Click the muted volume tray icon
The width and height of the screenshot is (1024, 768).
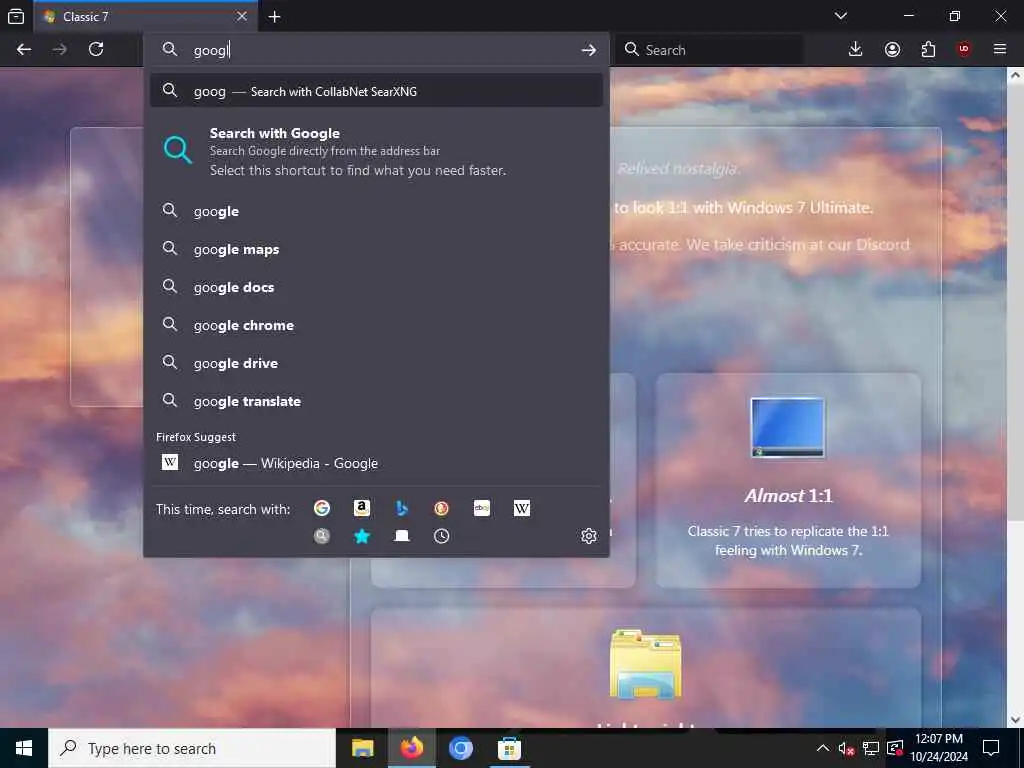(x=846, y=748)
